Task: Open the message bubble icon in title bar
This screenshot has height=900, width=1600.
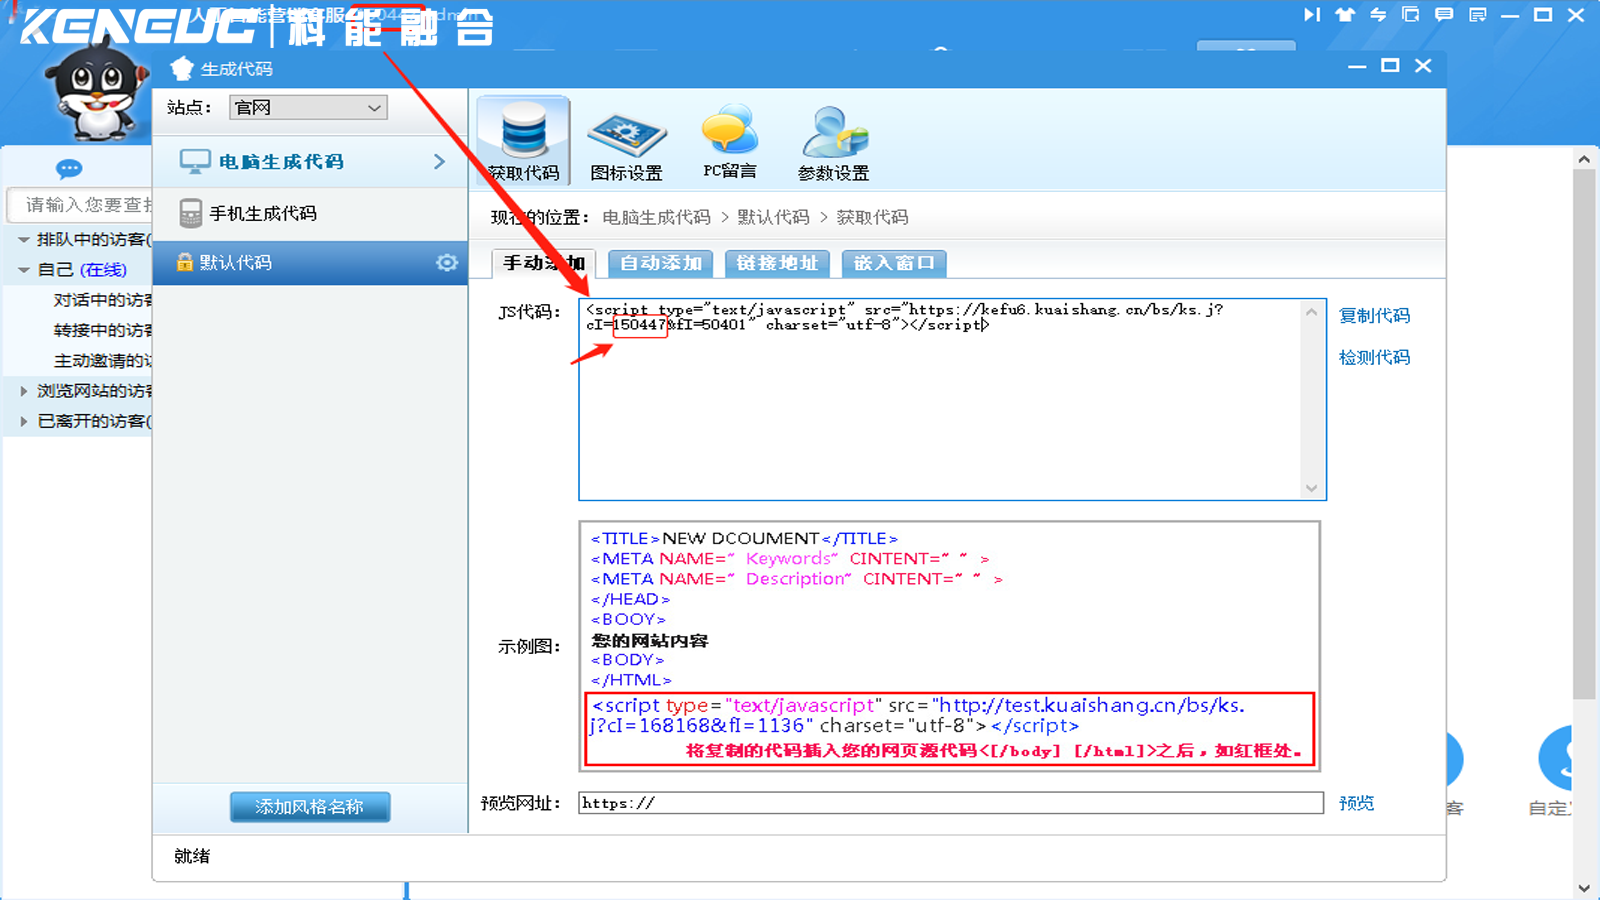Action: (1444, 15)
